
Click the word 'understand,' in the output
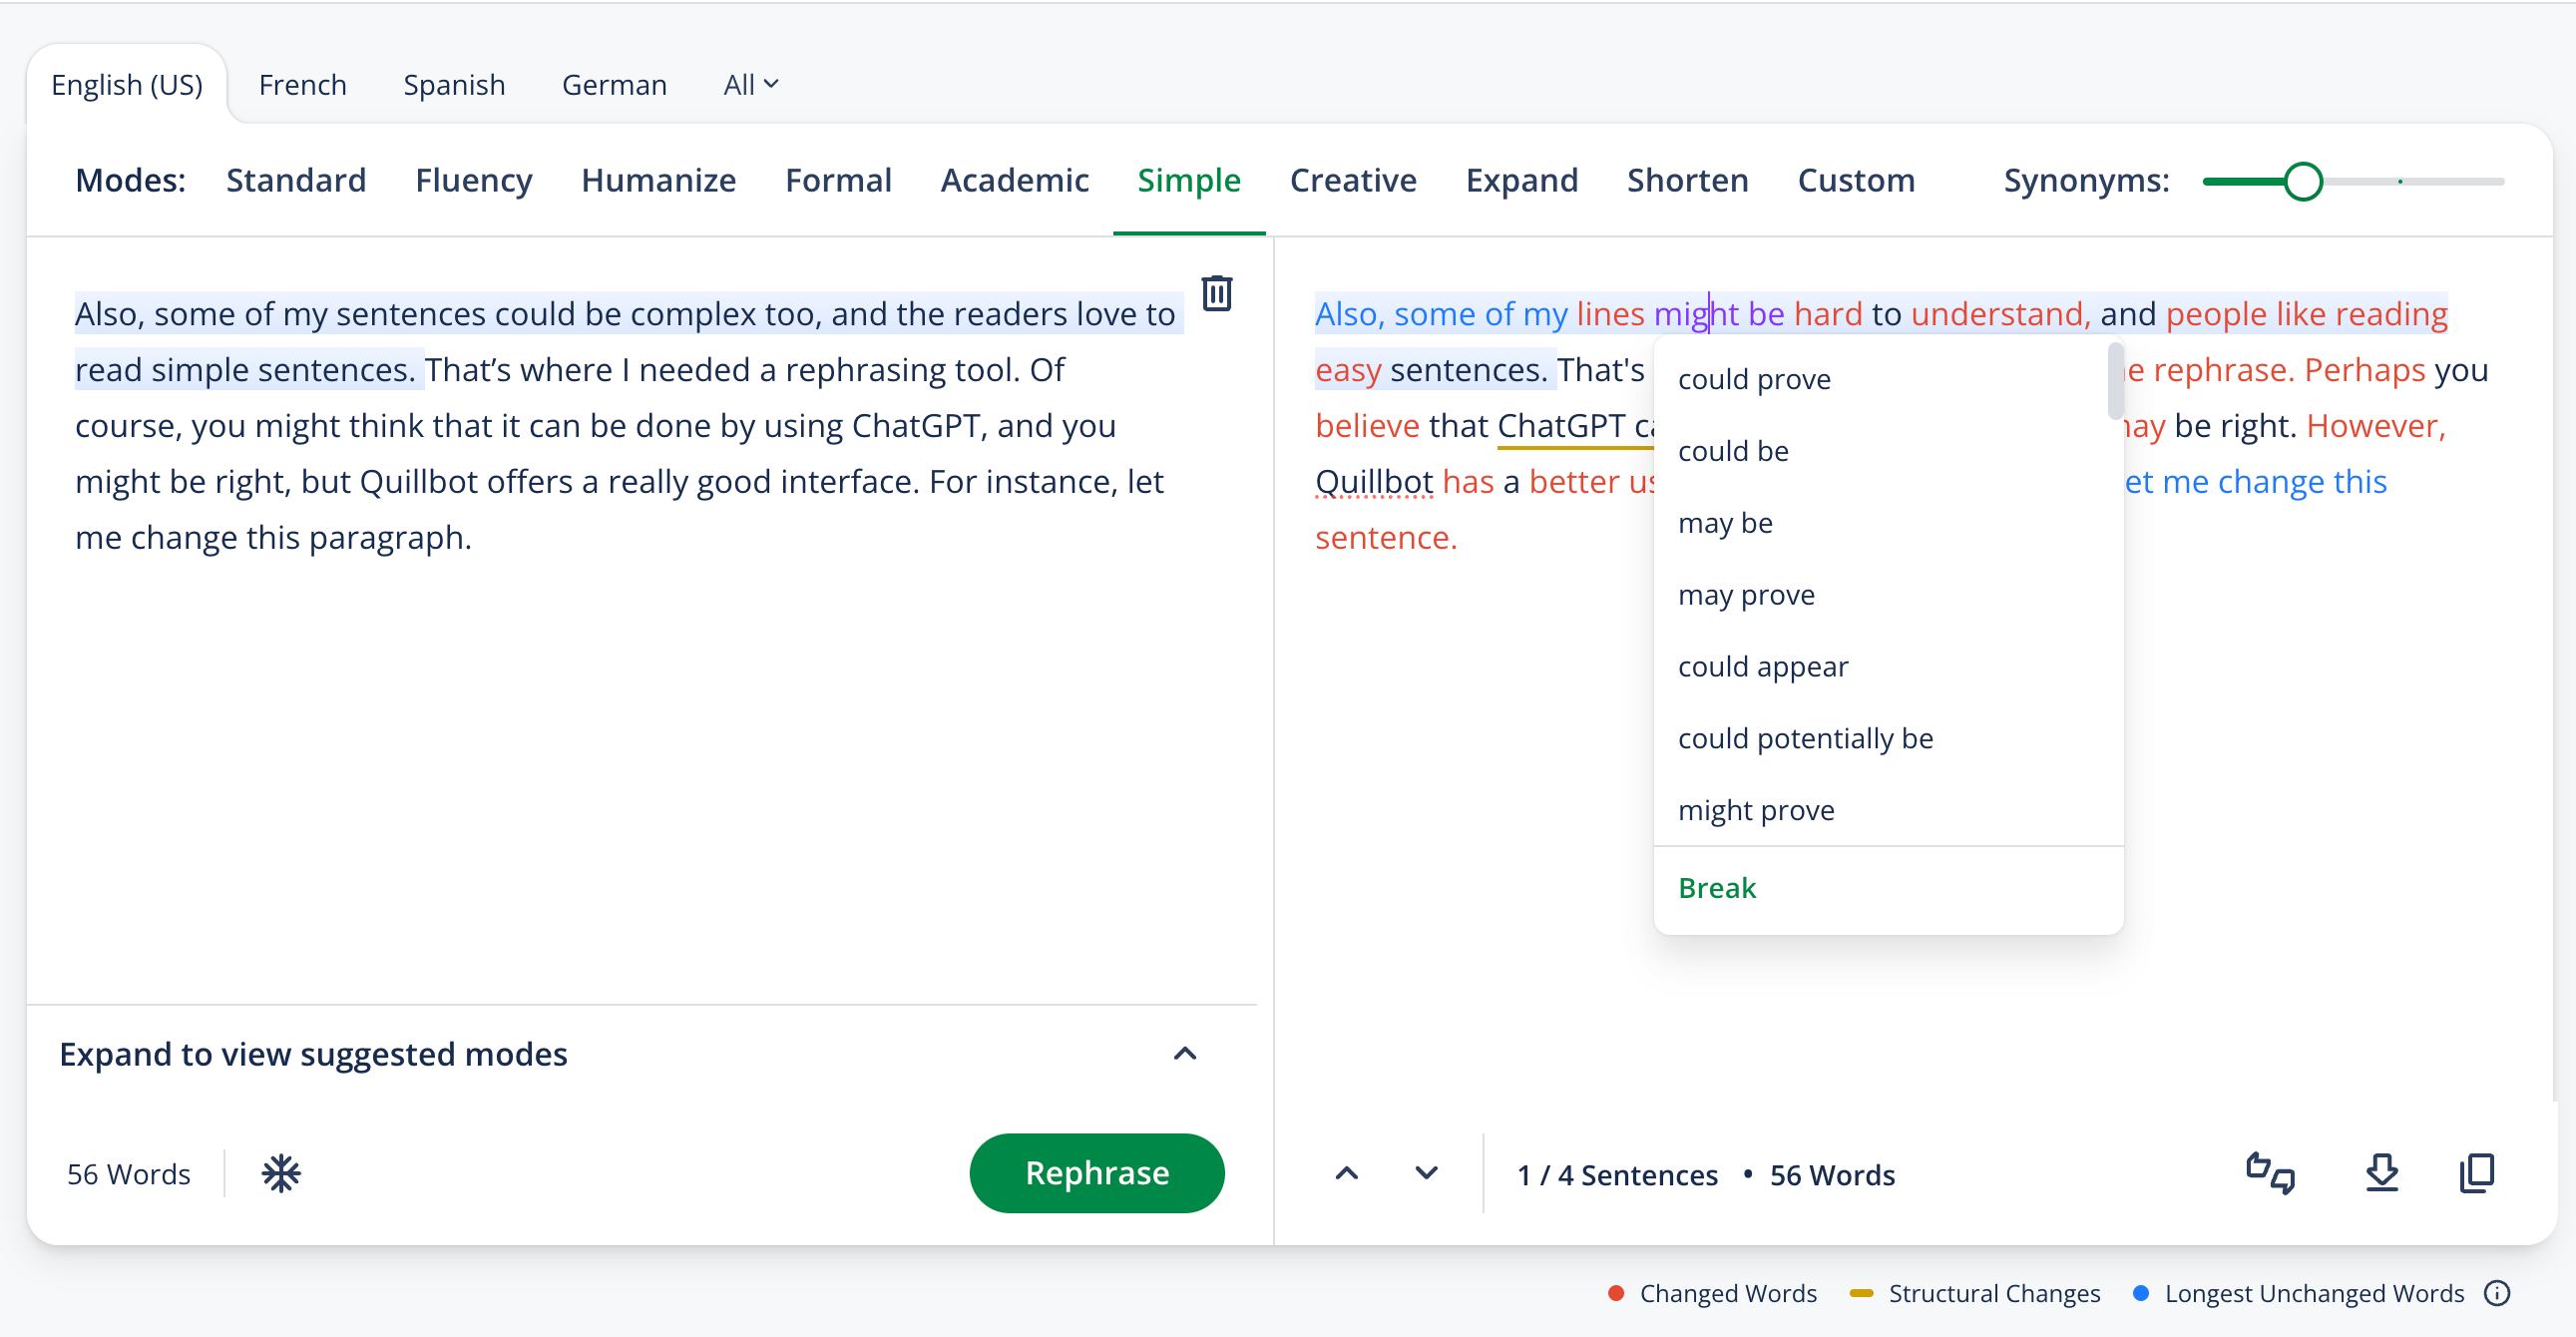(x=2000, y=314)
